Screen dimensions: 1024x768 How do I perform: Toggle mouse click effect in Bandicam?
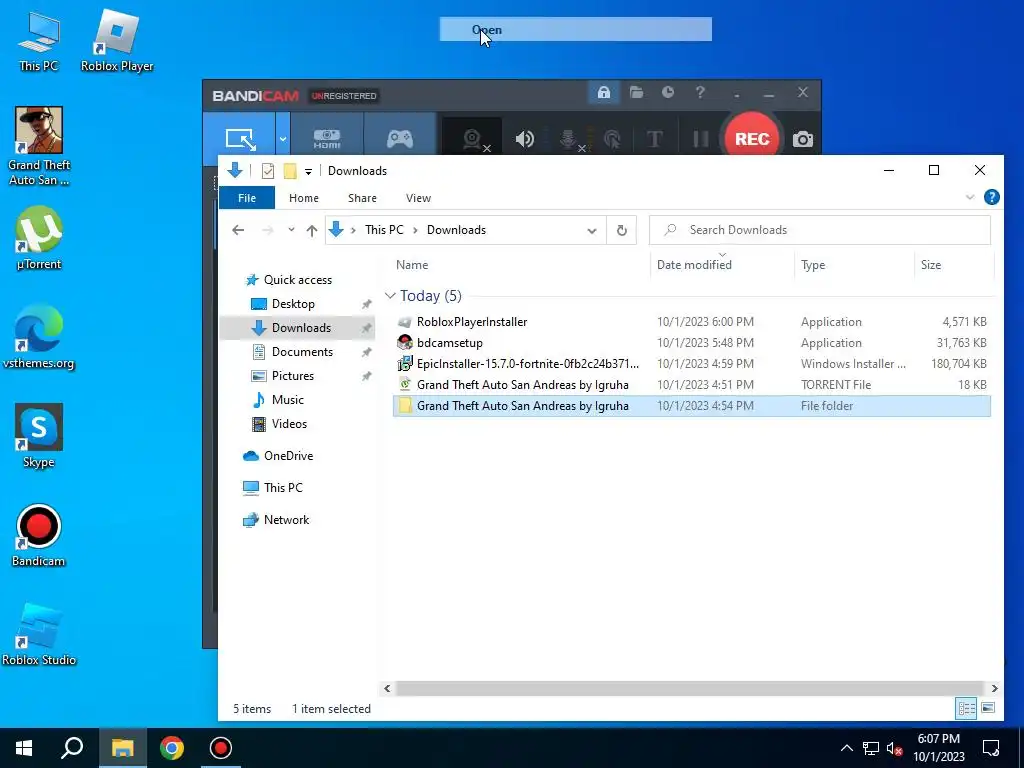pyautogui.click(x=612, y=138)
